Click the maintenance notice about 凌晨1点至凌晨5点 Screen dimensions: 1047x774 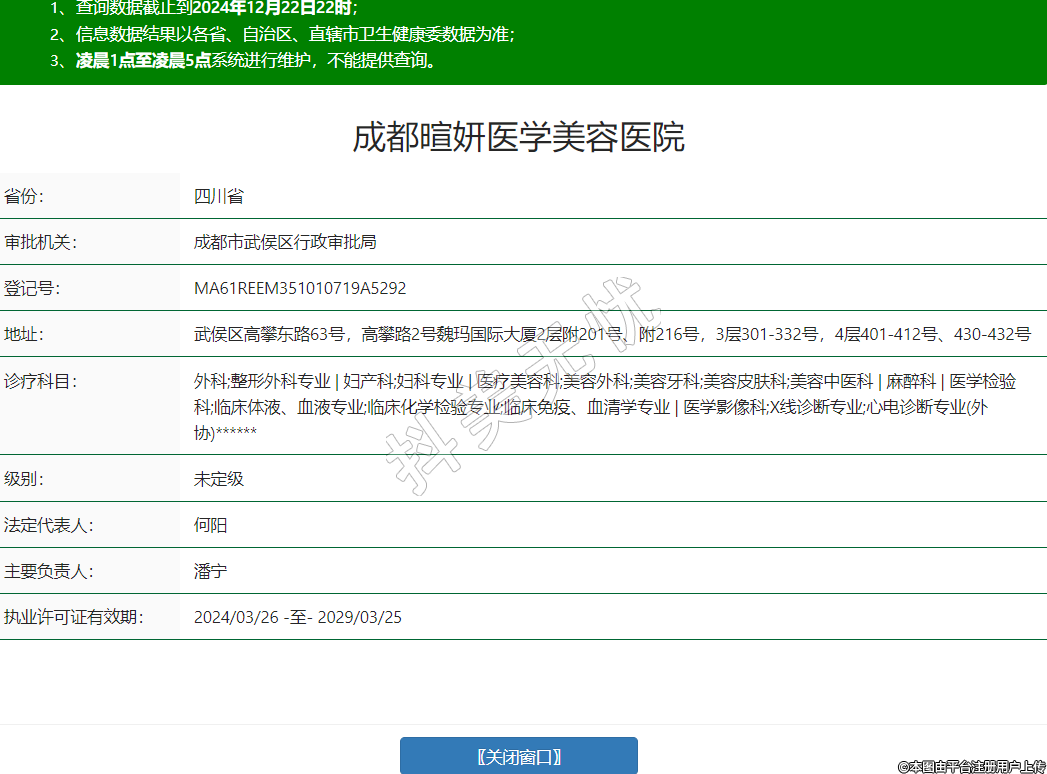tap(256, 60)
